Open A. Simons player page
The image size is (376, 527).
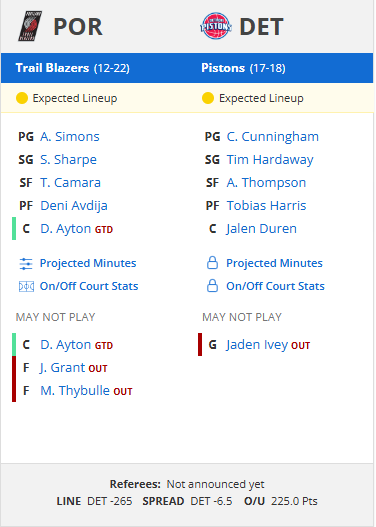point(70,137)
